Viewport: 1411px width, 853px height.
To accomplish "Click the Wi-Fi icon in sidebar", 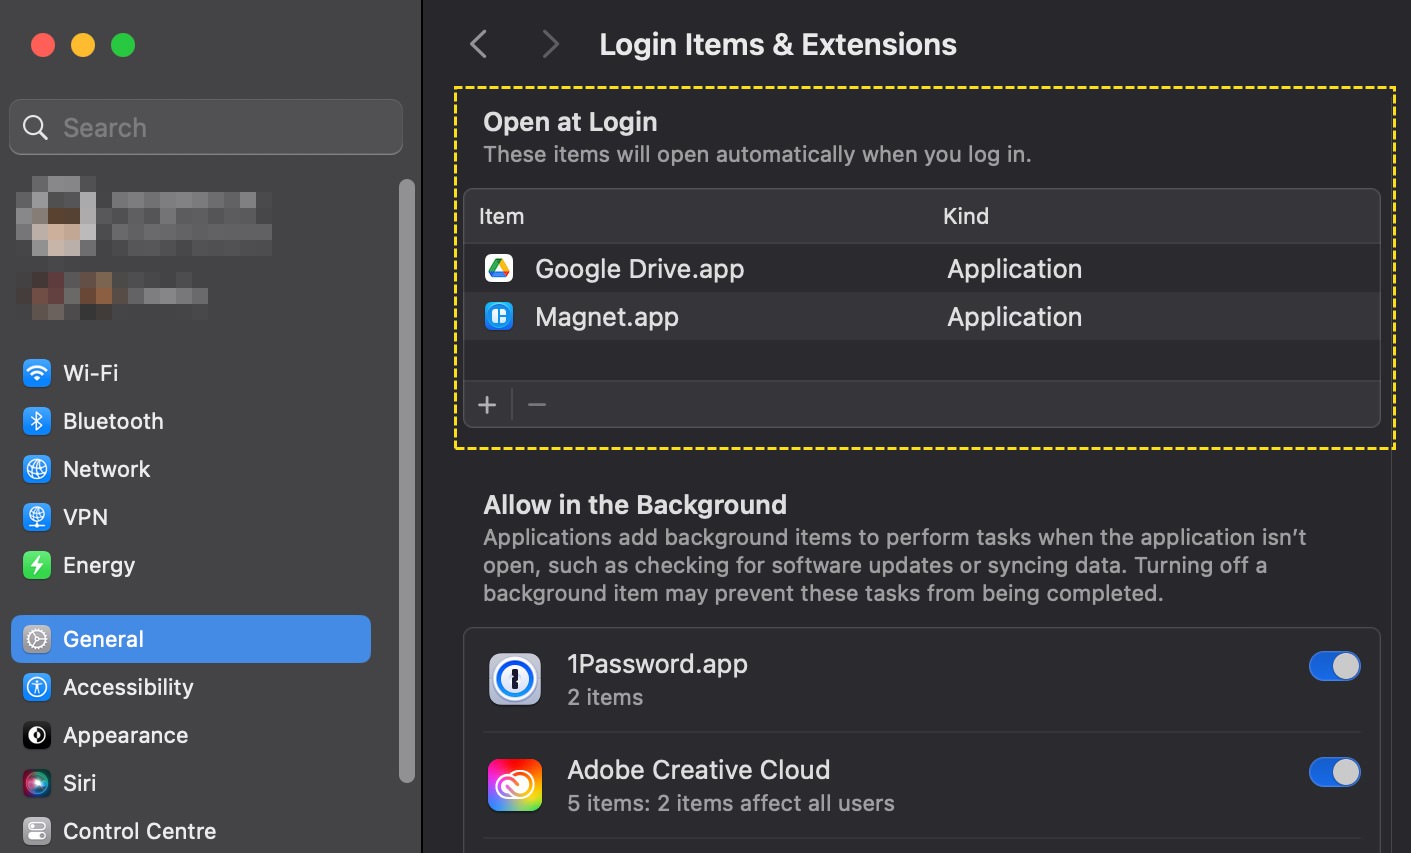I will pos(37,373).
